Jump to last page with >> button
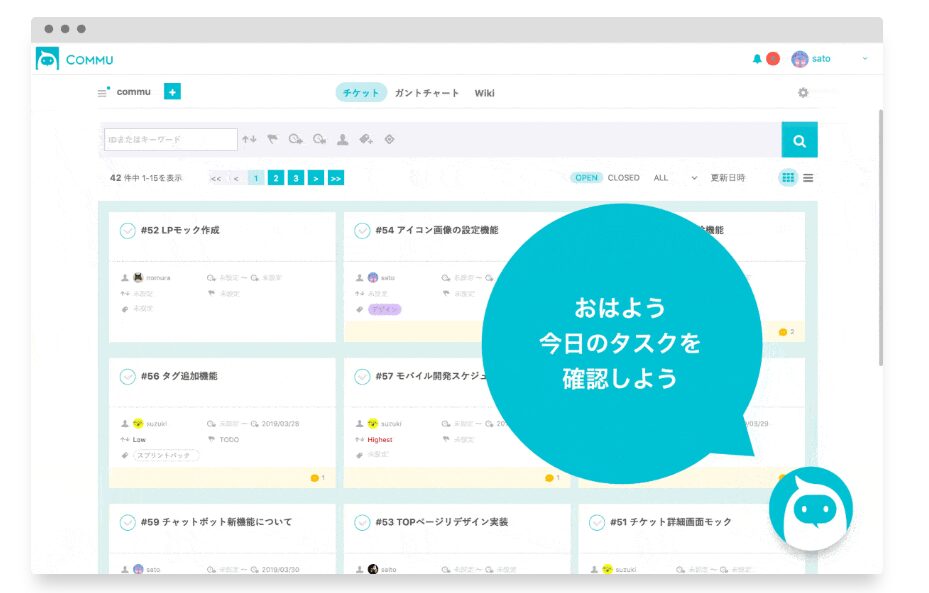Screen dimensions: 929x593 pyautogui.click(x=336, y=178)
